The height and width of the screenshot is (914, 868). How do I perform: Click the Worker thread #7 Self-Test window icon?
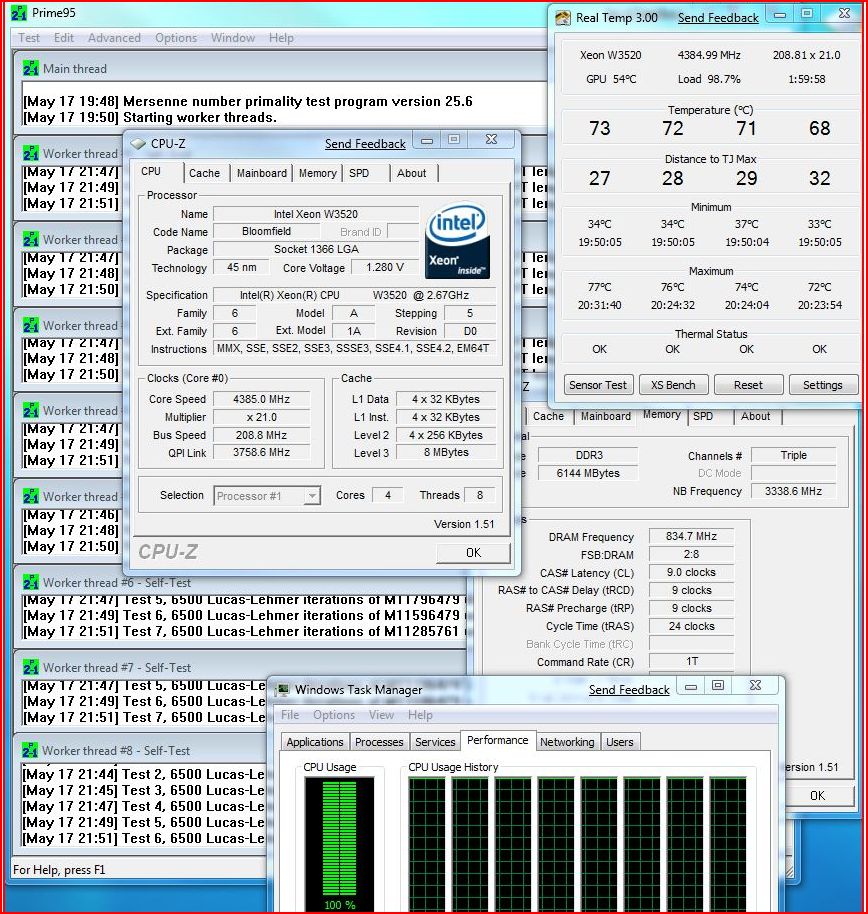pos(31,667)
